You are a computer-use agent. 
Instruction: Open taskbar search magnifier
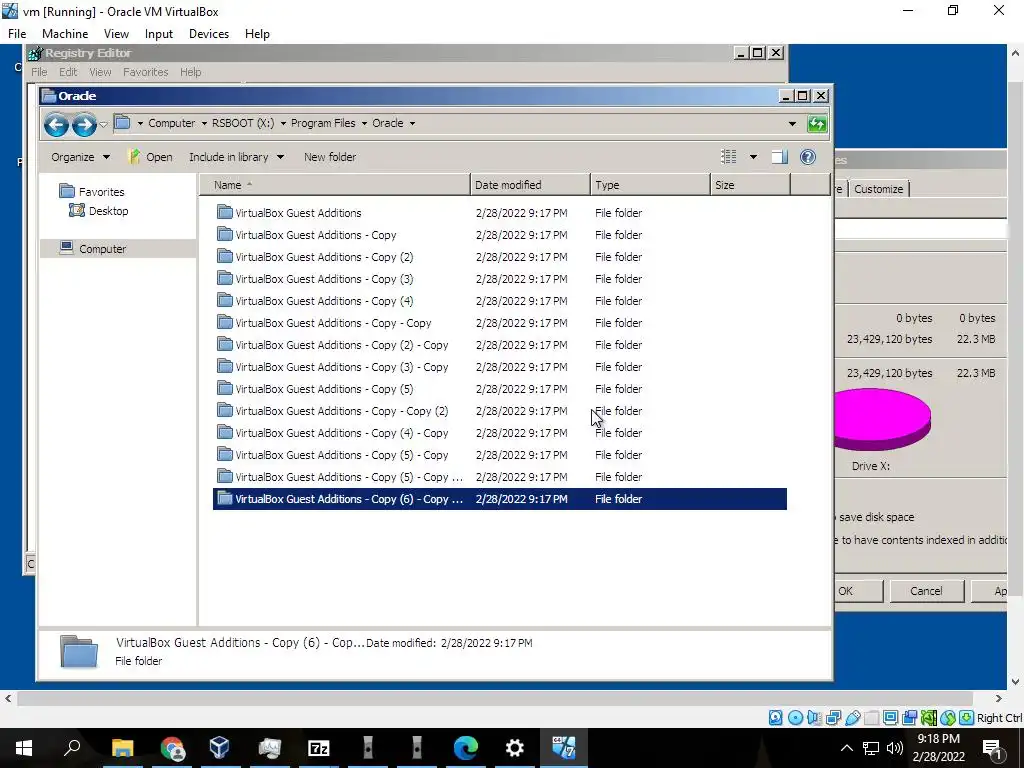pyautogui.click(x=72, y=748)
